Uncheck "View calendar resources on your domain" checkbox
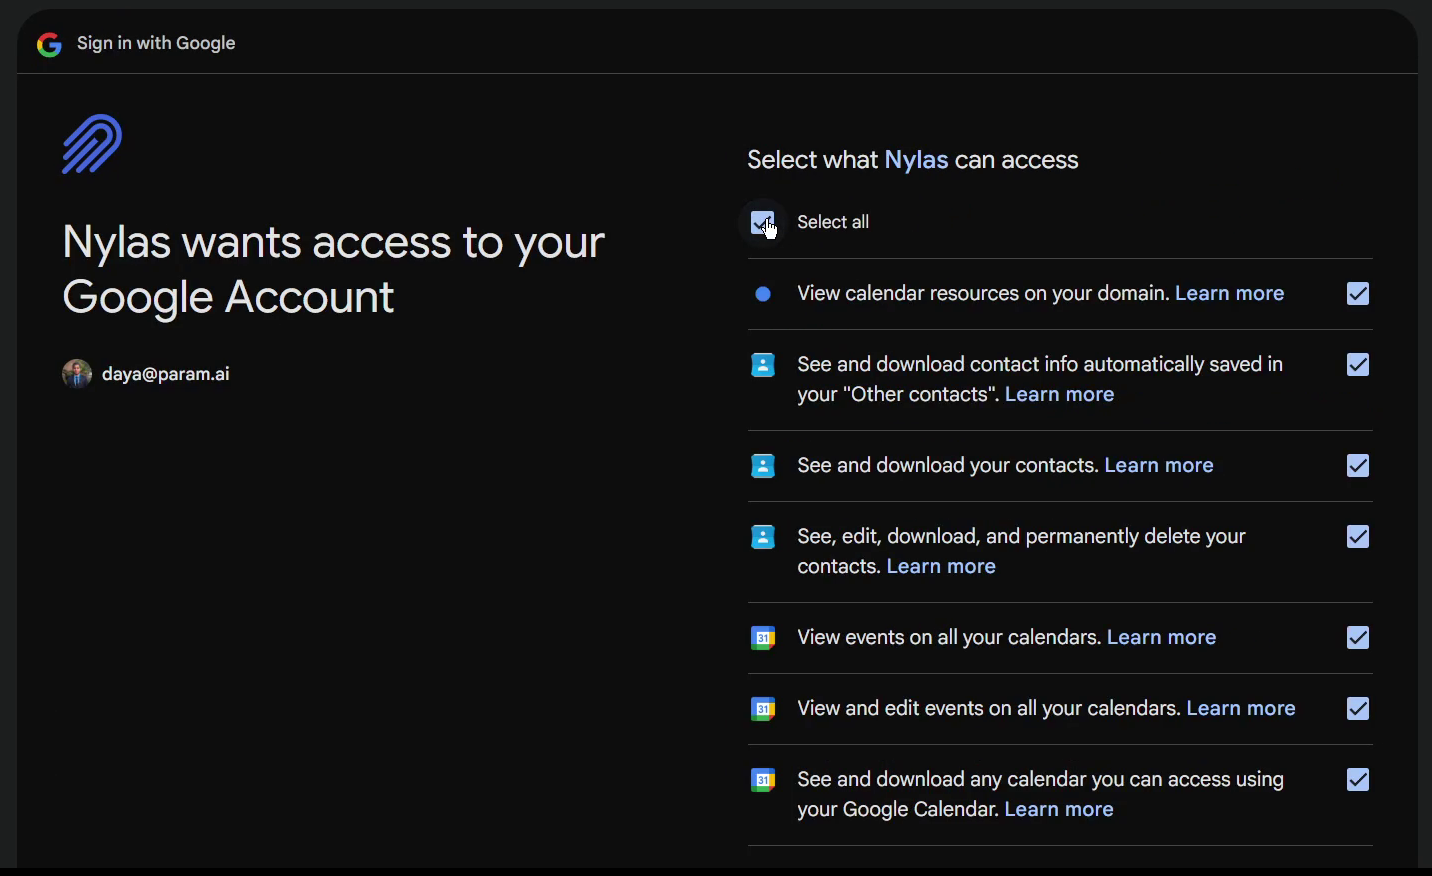 tap(1358, 294)
